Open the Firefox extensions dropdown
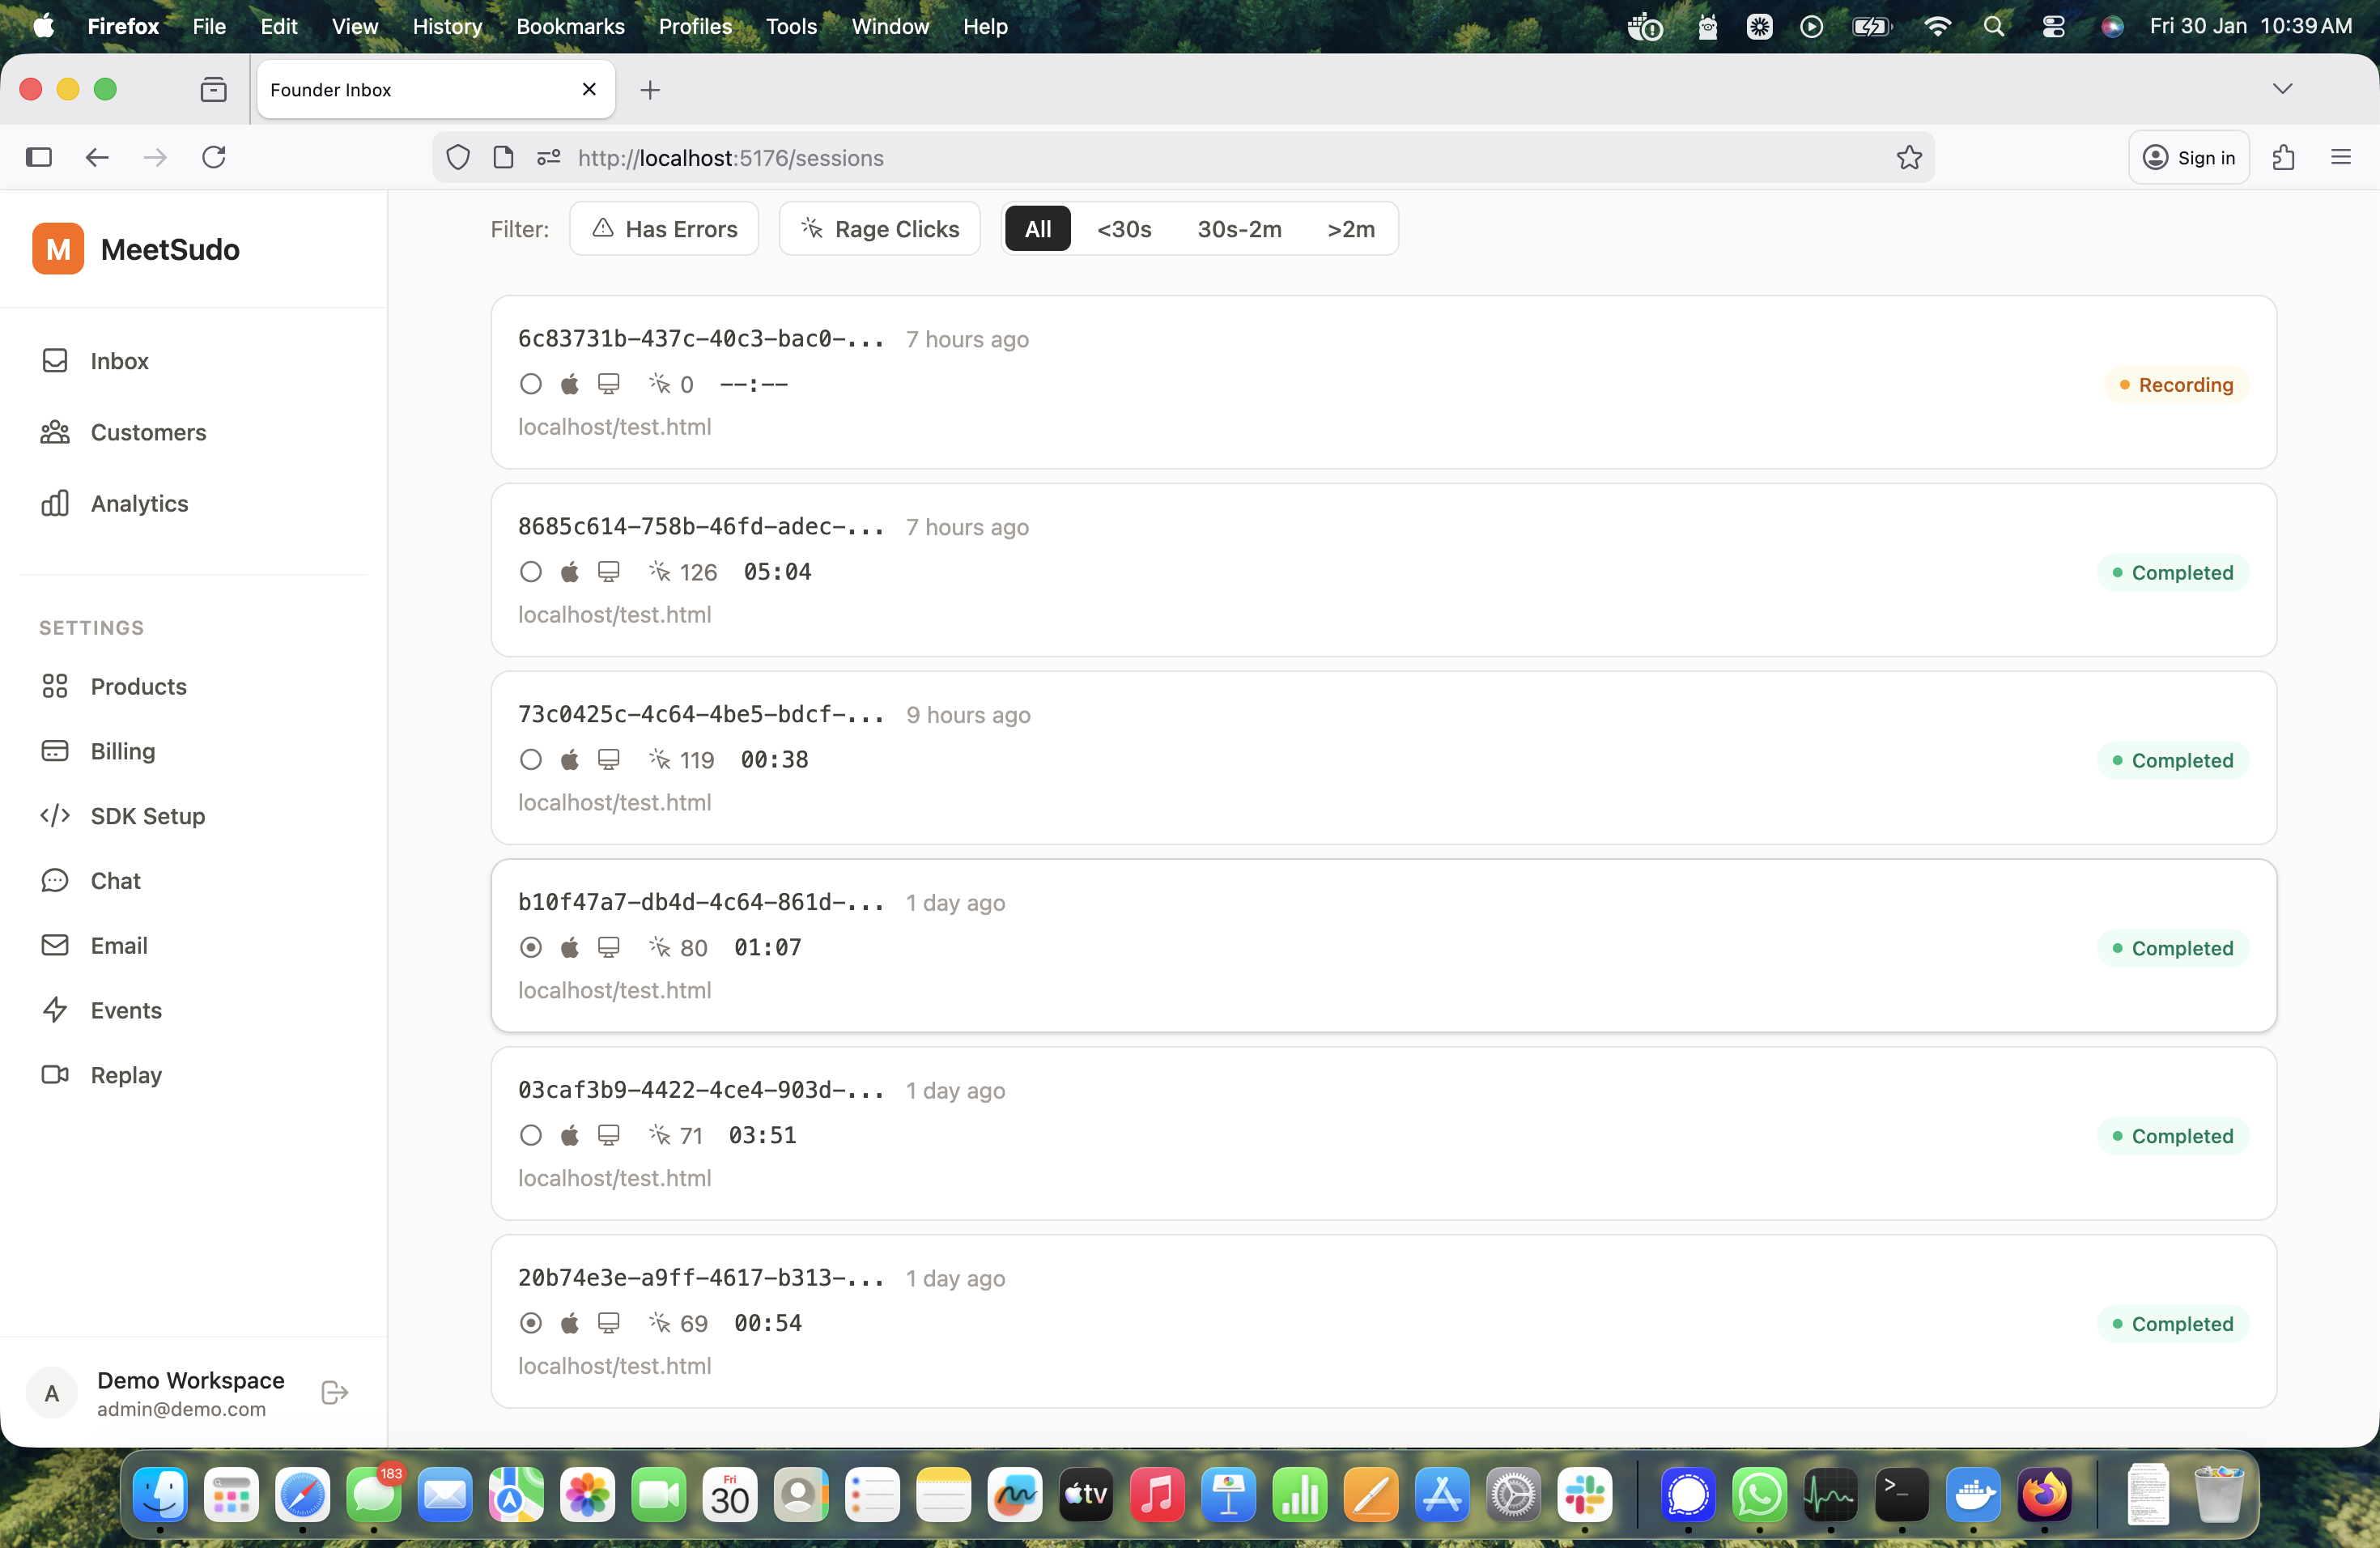The height and width of the screenshot is (1548, 2380). point(2283,158)
